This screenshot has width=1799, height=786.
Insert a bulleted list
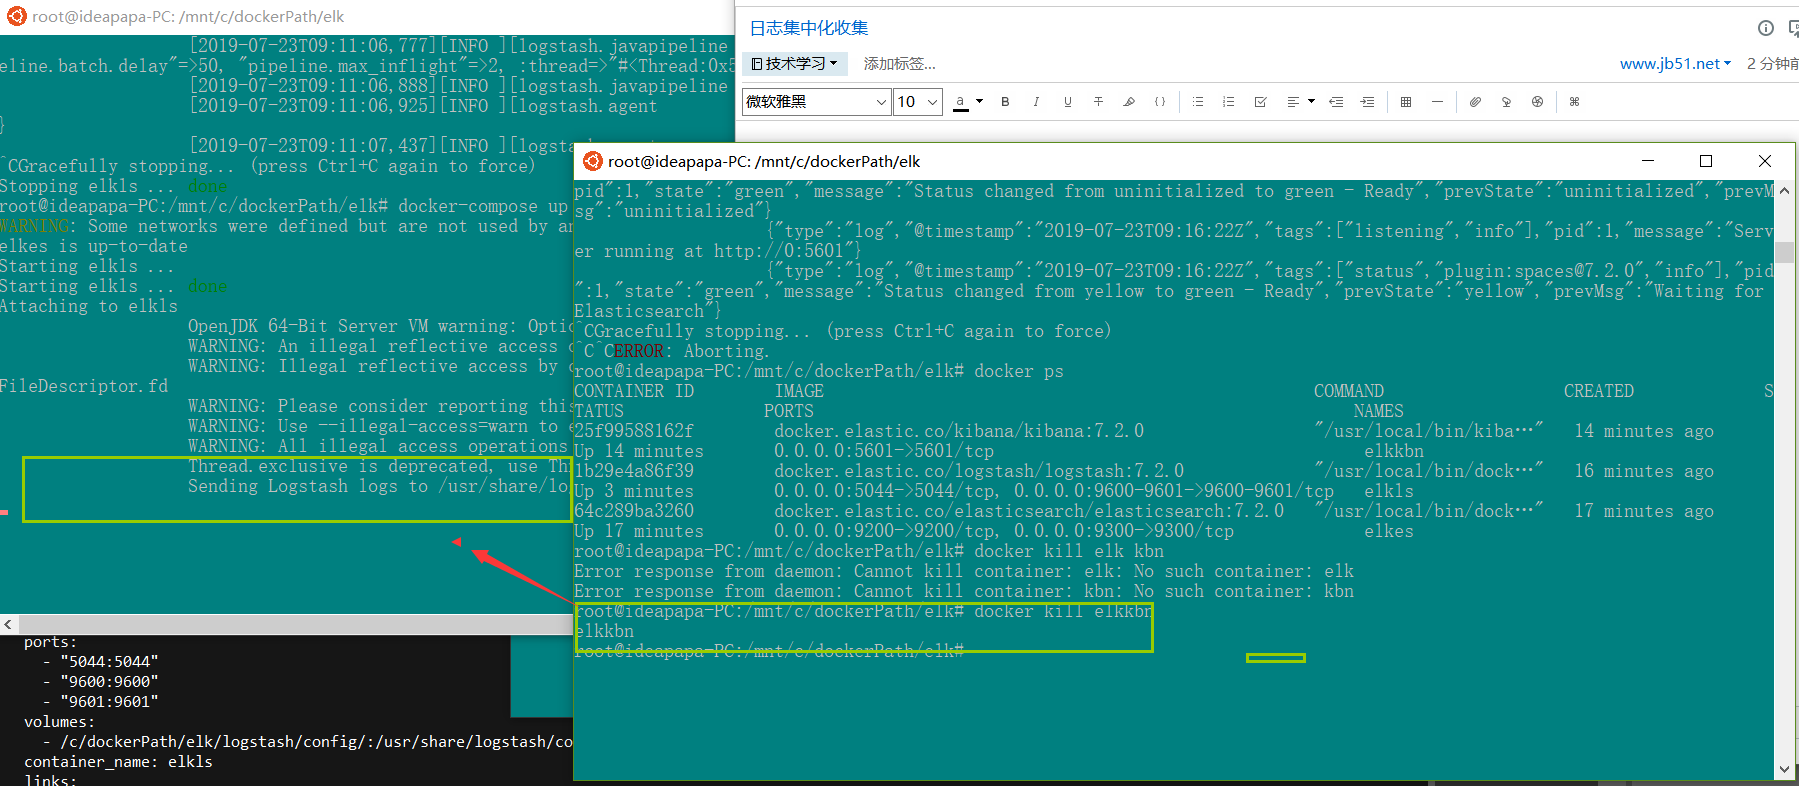coord(1198,102)
